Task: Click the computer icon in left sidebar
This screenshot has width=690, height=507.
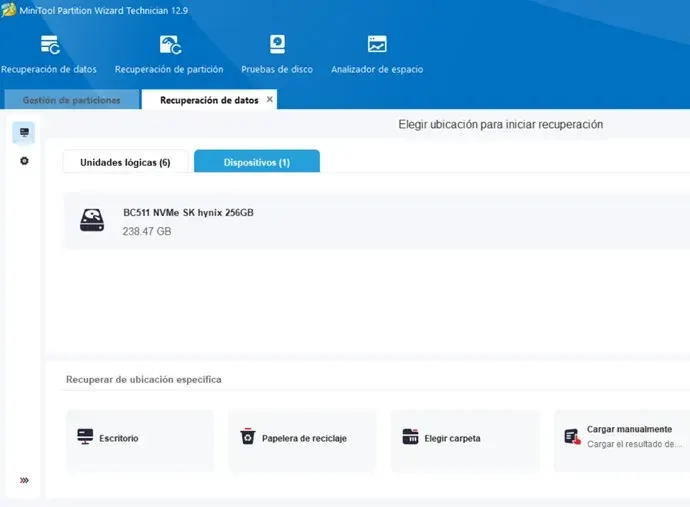Action: point(24,132)
